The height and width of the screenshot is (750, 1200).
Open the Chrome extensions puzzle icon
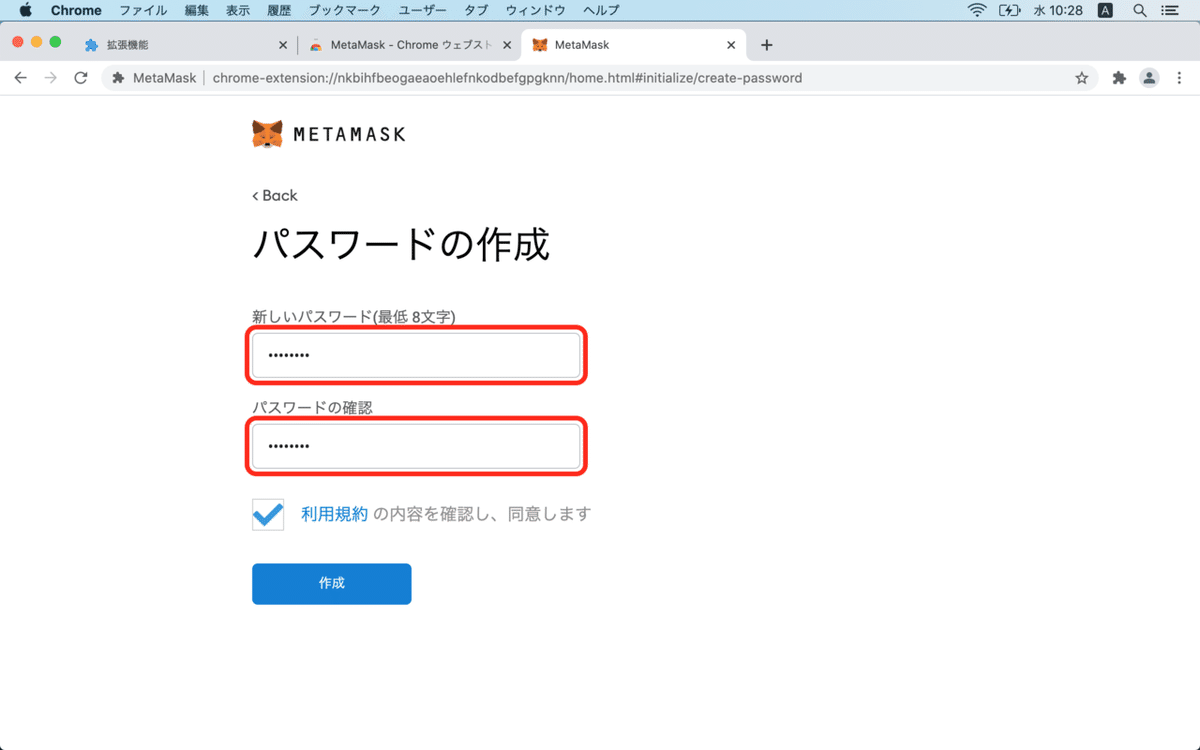(1118, 77)
